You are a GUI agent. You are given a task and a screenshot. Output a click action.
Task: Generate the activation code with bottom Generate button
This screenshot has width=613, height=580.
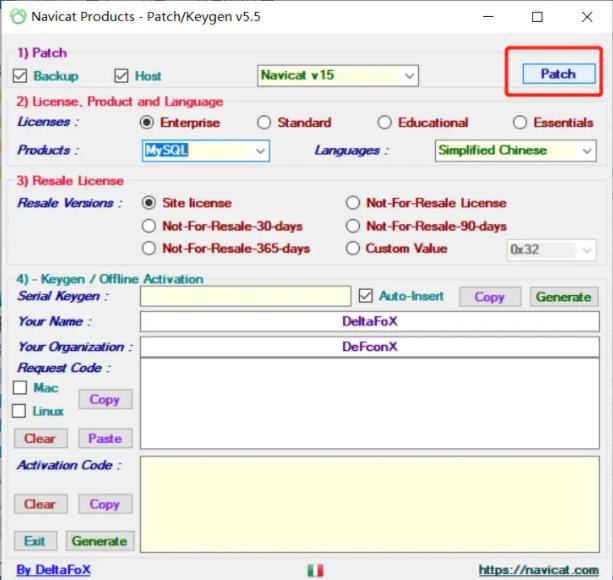100,541
